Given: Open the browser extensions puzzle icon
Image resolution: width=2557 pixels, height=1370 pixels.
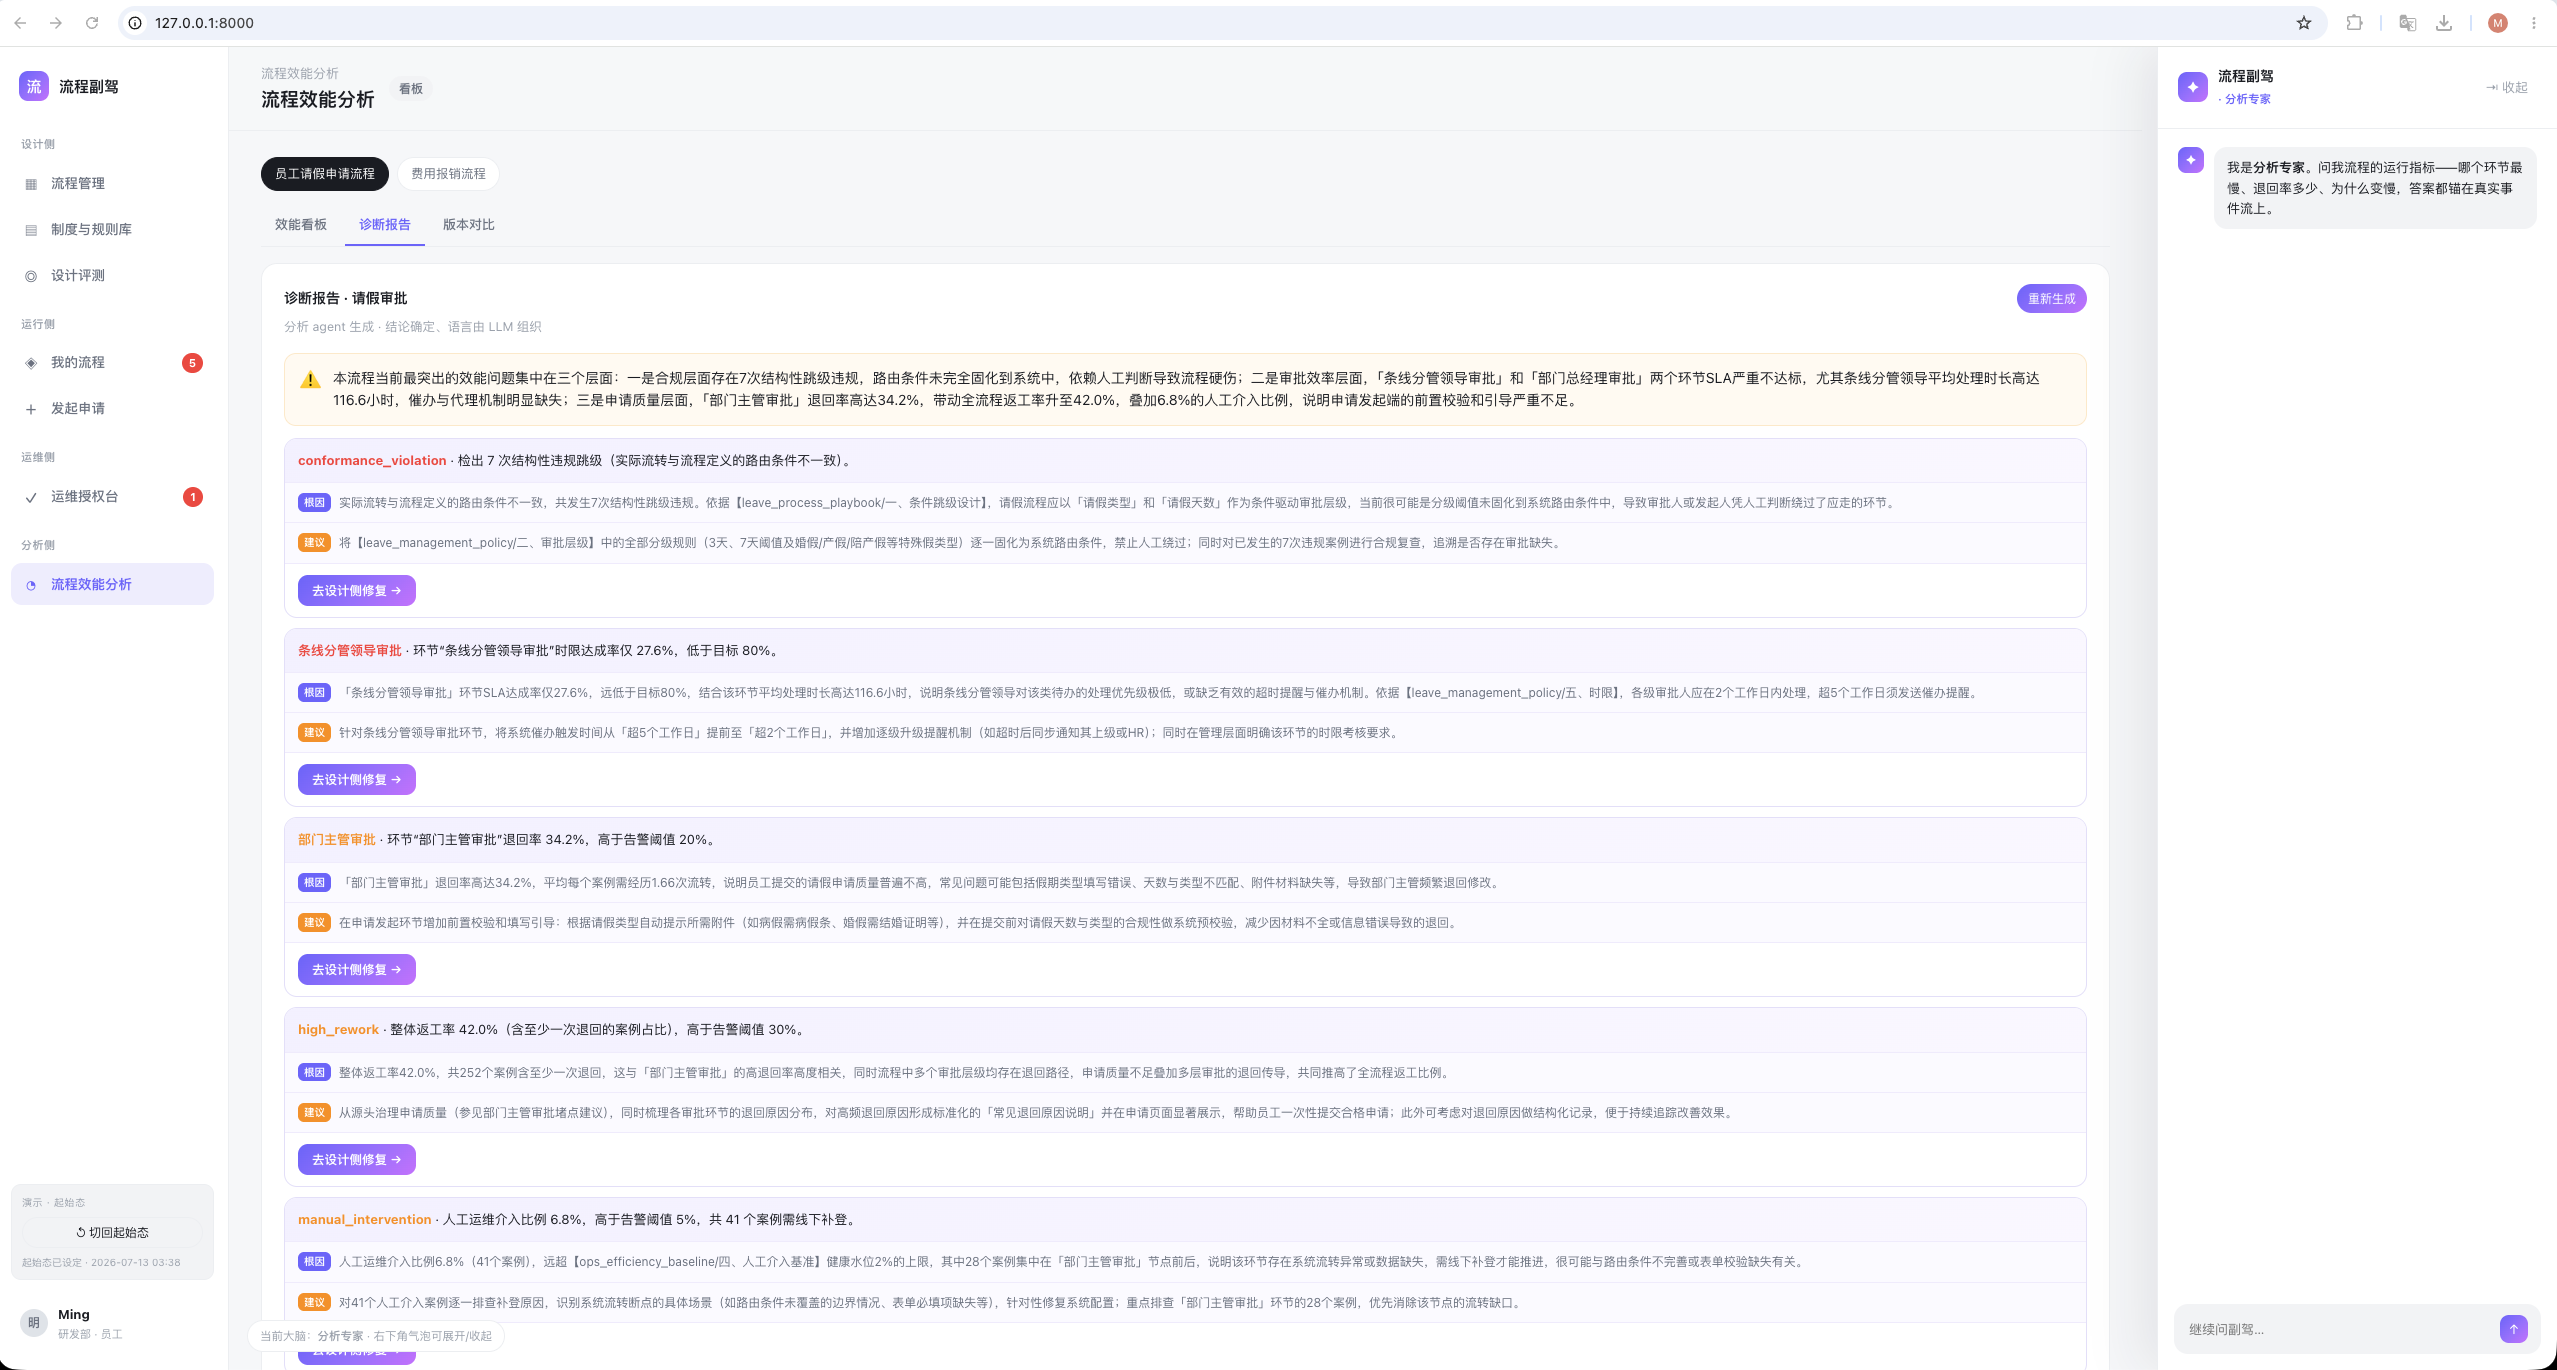Looking at the screenshot, I should (x=2354, y=23).
